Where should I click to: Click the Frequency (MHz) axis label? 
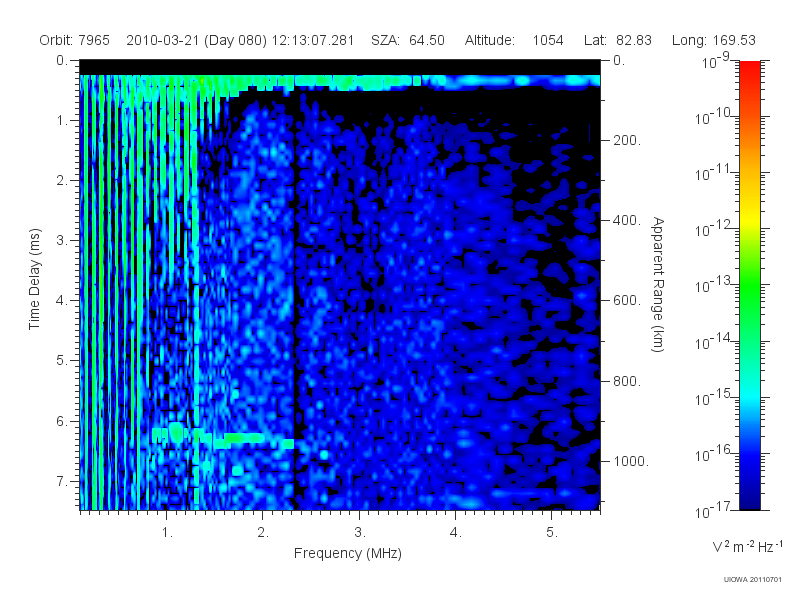coord(347,554)
